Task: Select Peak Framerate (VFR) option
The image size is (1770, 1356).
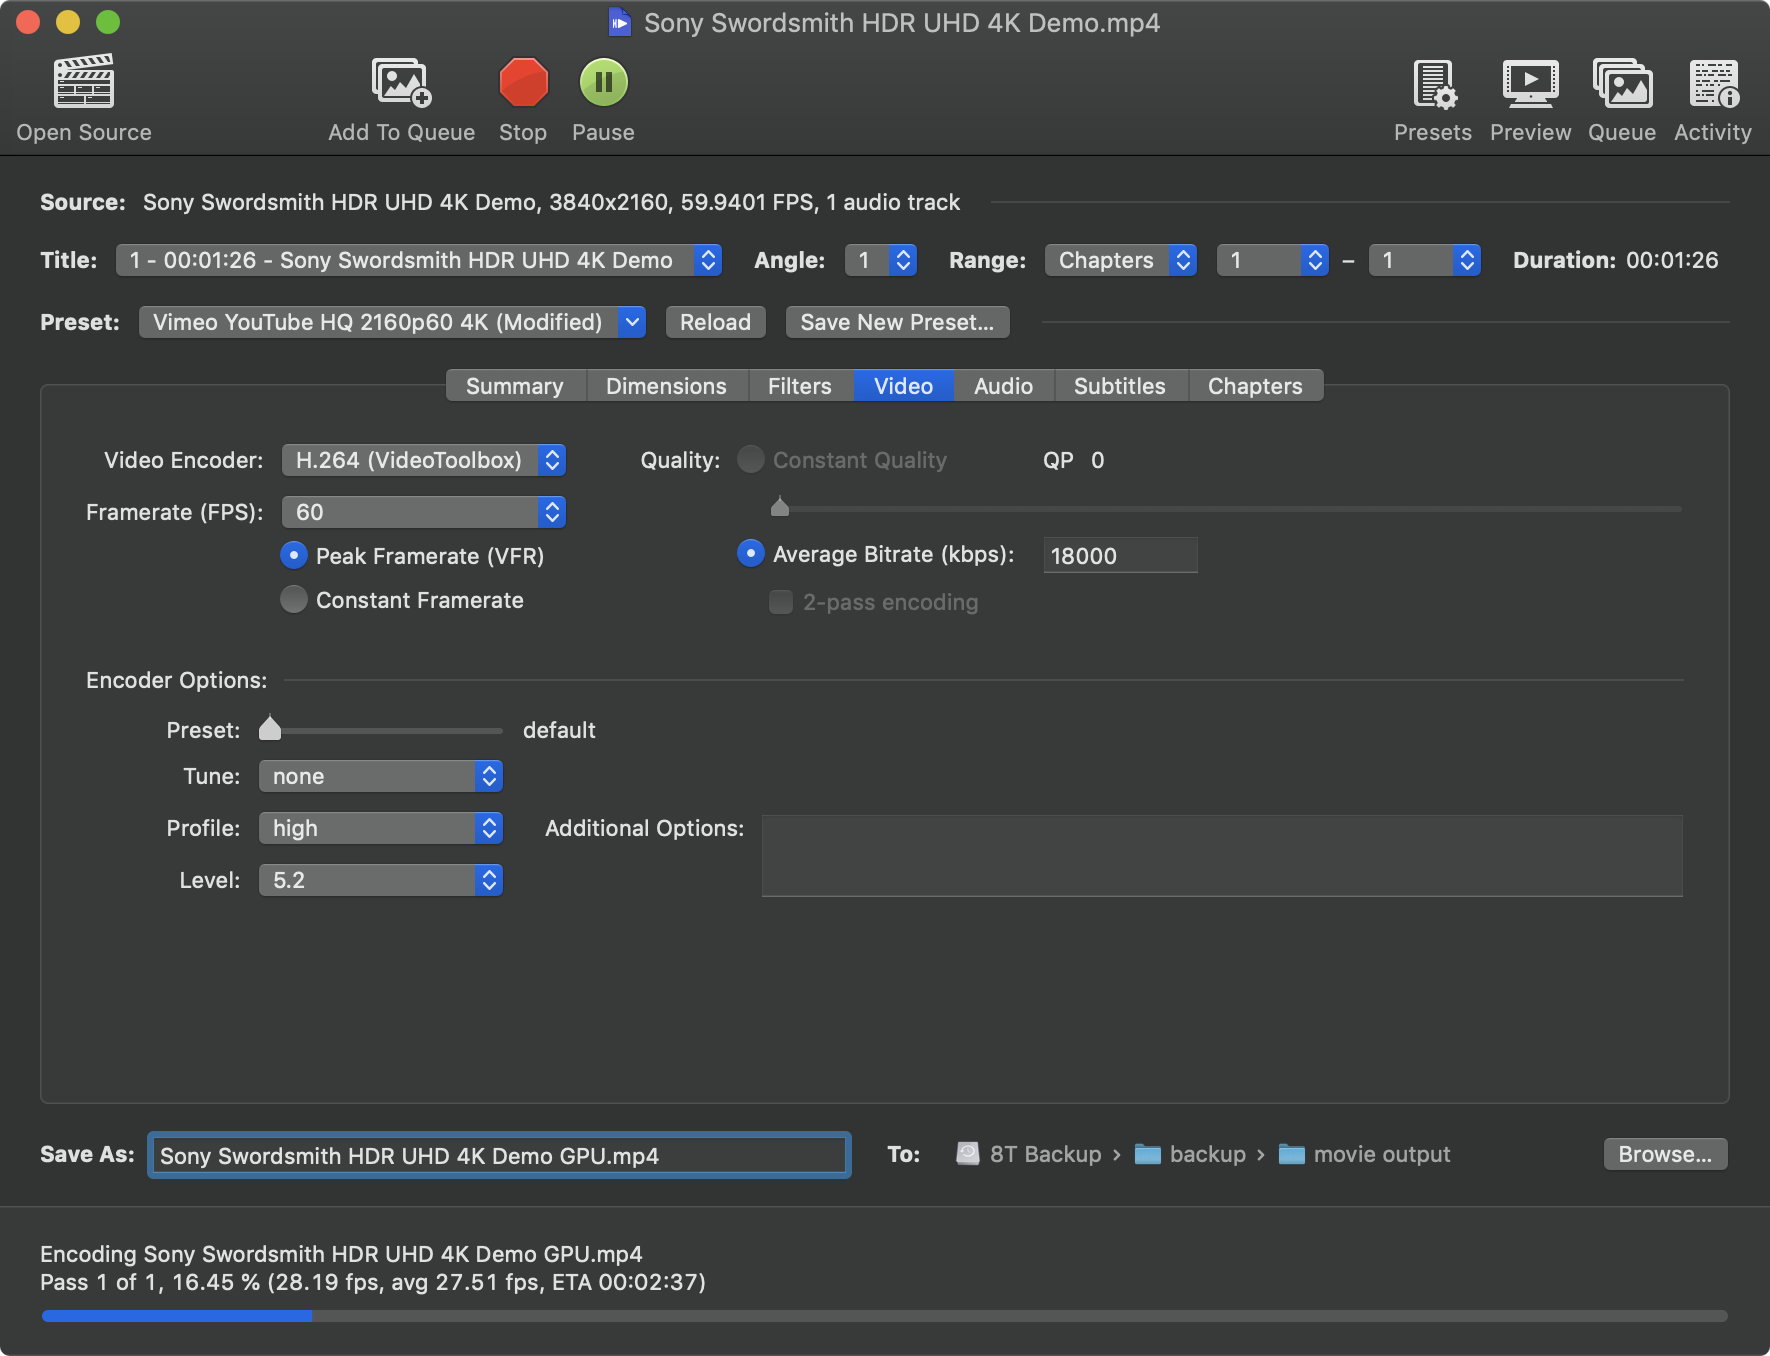Action: [294, 555]
